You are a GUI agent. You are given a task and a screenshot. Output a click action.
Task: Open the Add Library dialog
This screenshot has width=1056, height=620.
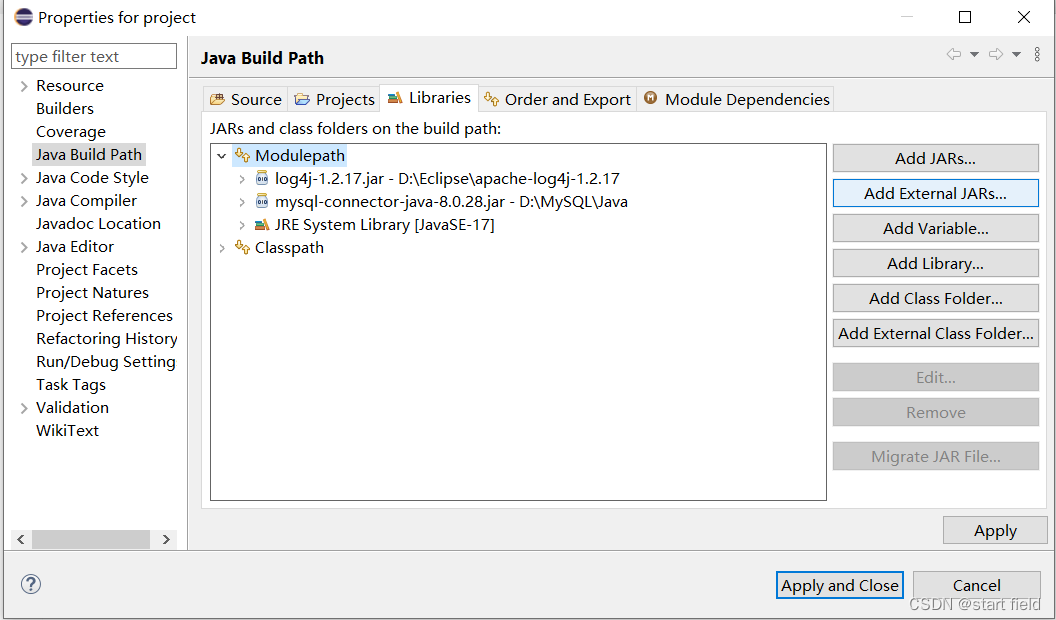(x=935, y=263)
